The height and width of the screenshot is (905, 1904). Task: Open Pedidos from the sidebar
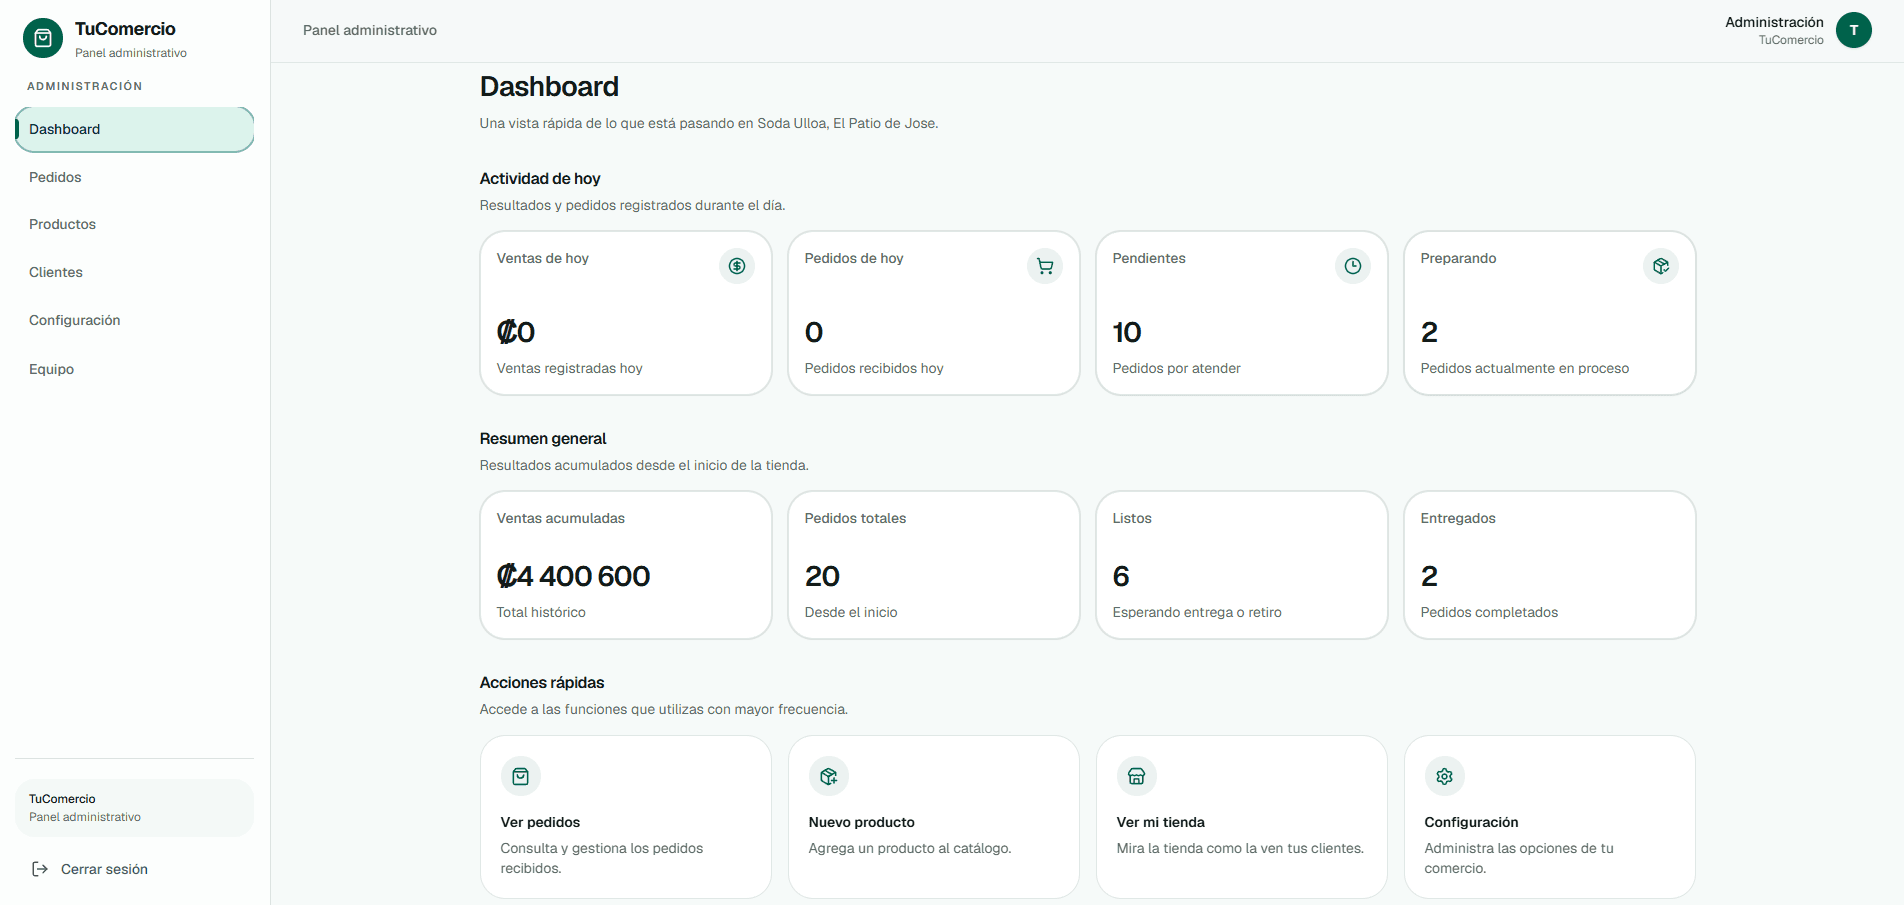(135, 177)
